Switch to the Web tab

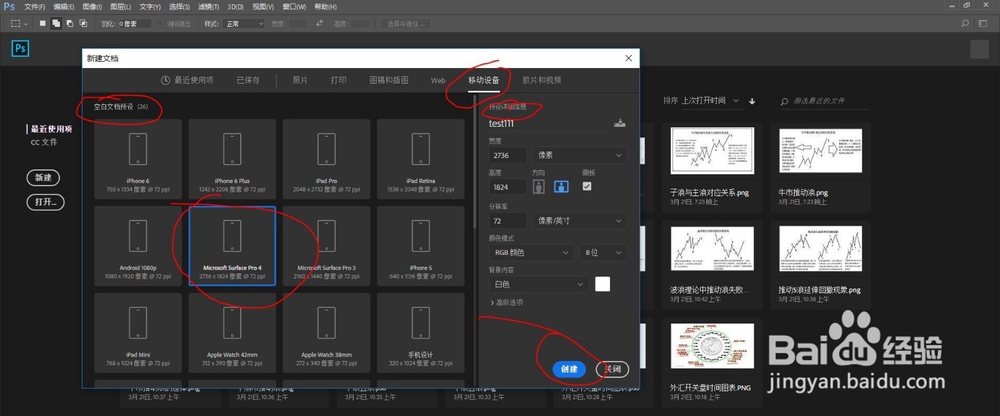coord(438,80)
